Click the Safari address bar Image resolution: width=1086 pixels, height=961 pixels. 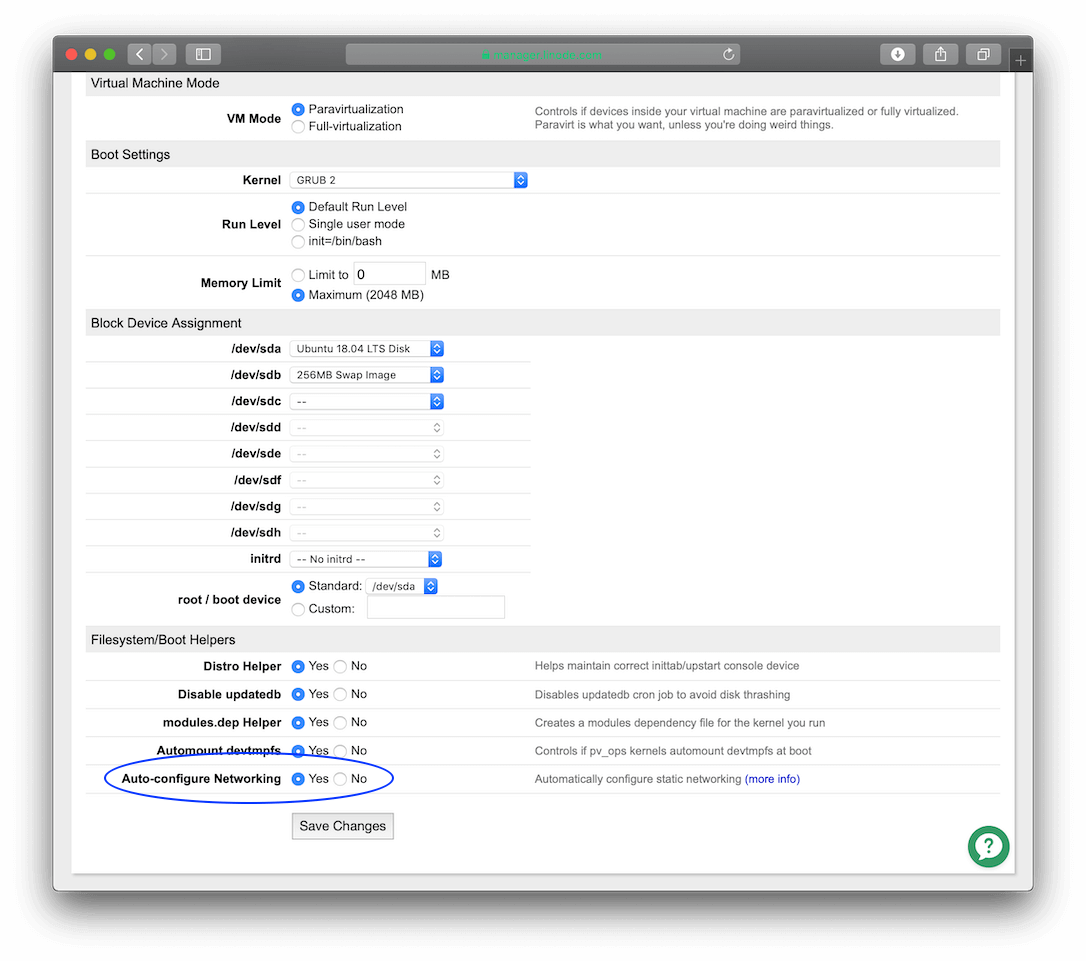[542, 54]
